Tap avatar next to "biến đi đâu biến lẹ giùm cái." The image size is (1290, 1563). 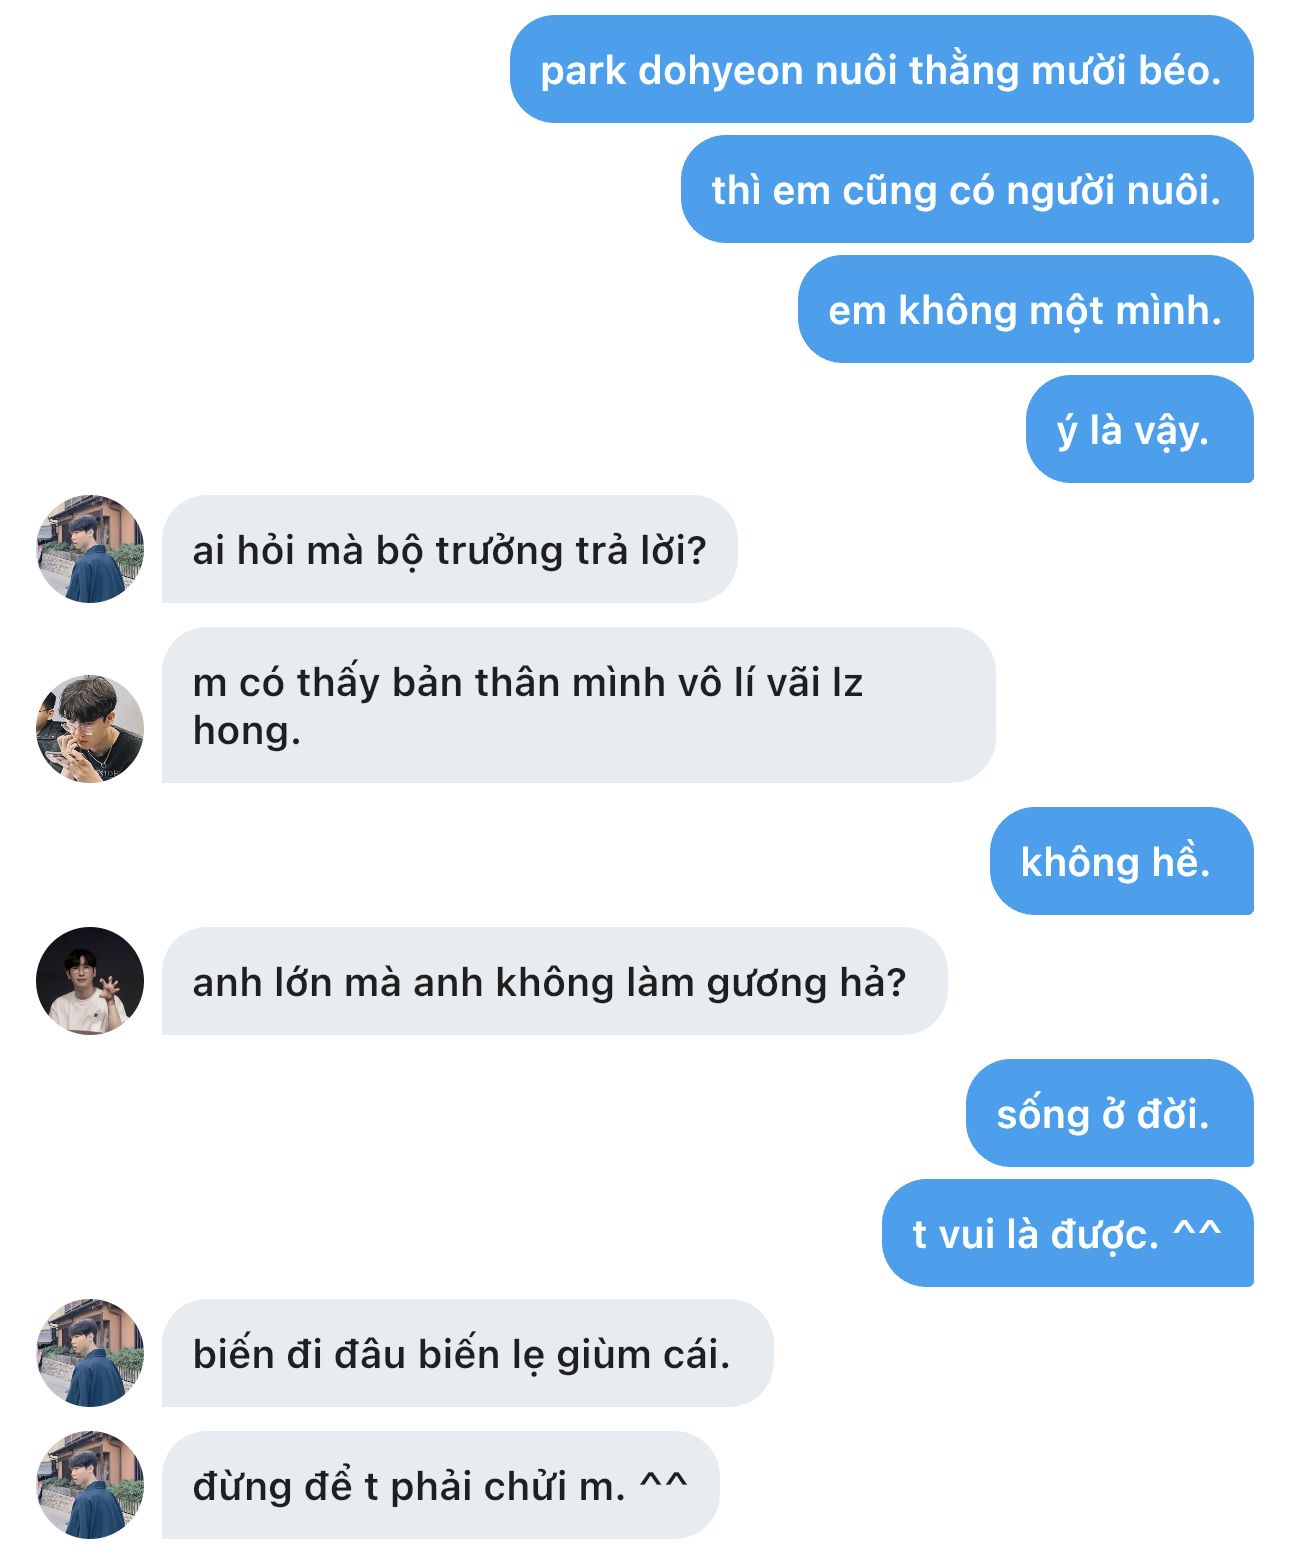pos(90,1353)
